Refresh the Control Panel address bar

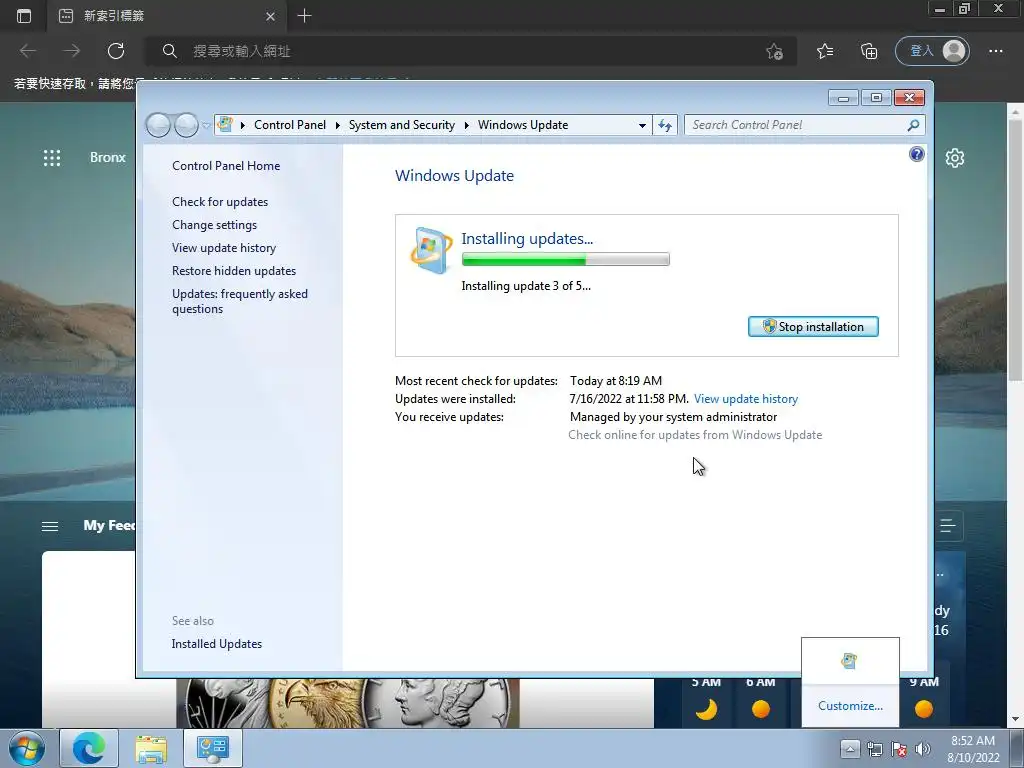665,125
